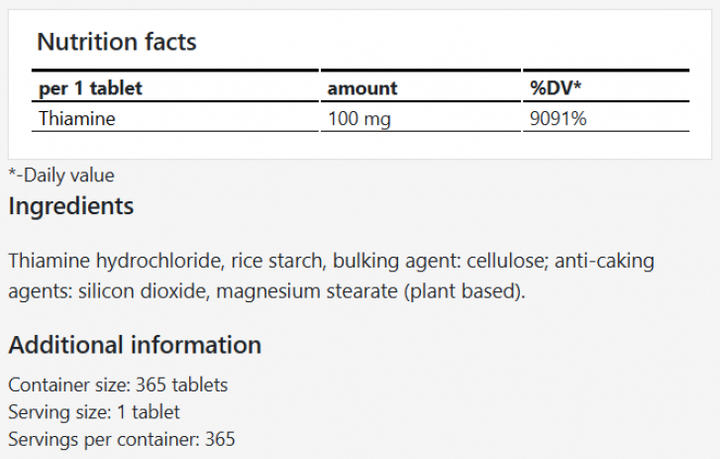Click the "silicon dioxide" ingredient
Screen dimensions: 720x459
(139, 292)
